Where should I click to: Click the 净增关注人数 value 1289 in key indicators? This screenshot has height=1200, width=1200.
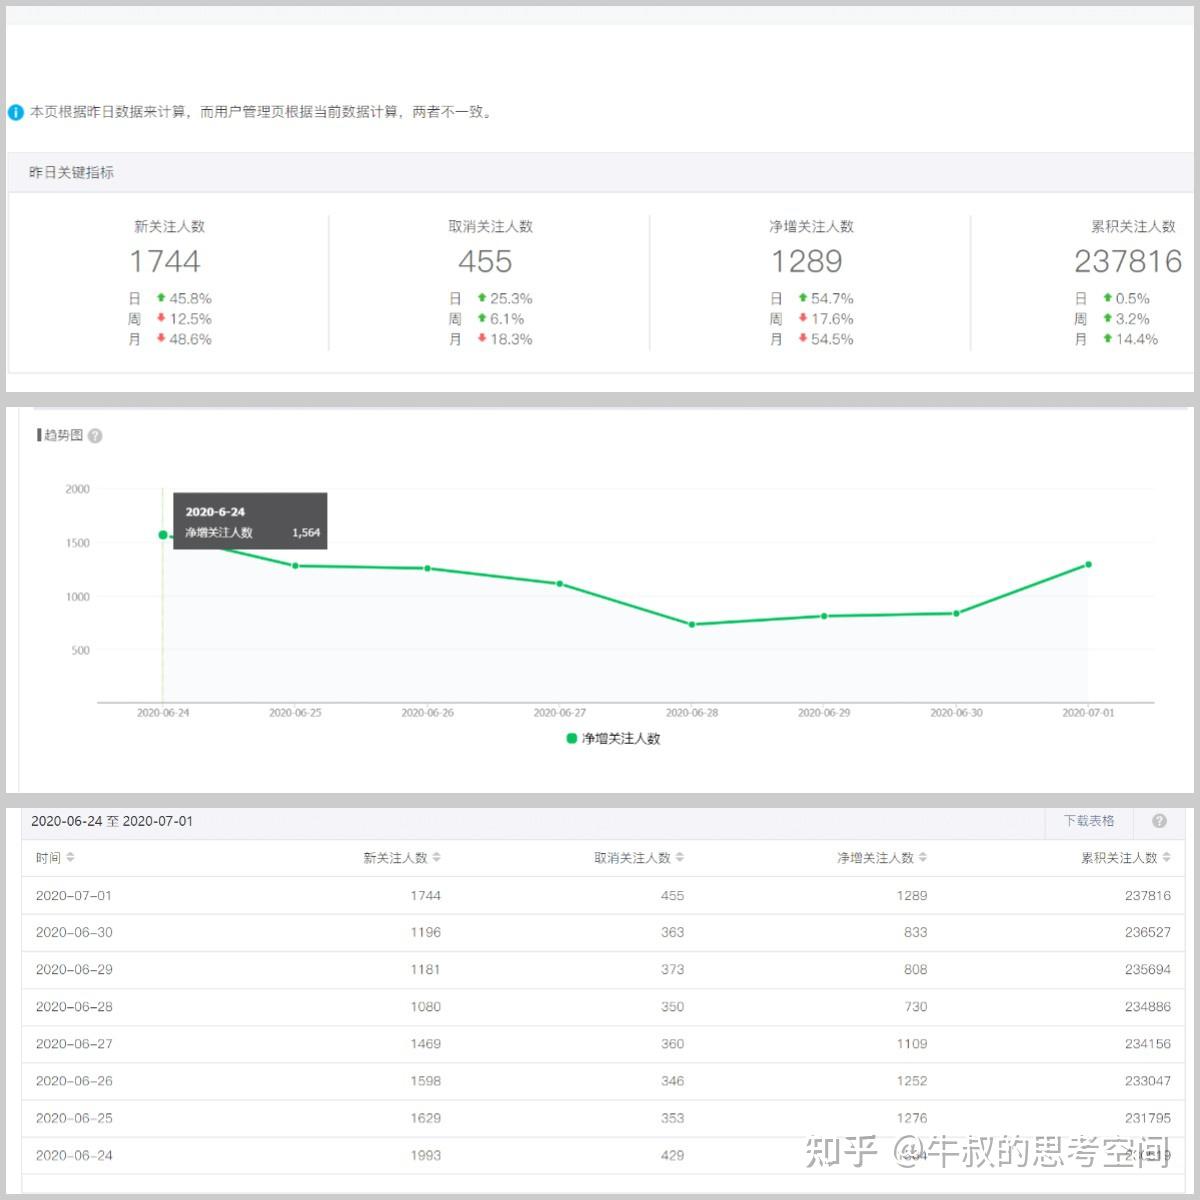tap(806, 262)
